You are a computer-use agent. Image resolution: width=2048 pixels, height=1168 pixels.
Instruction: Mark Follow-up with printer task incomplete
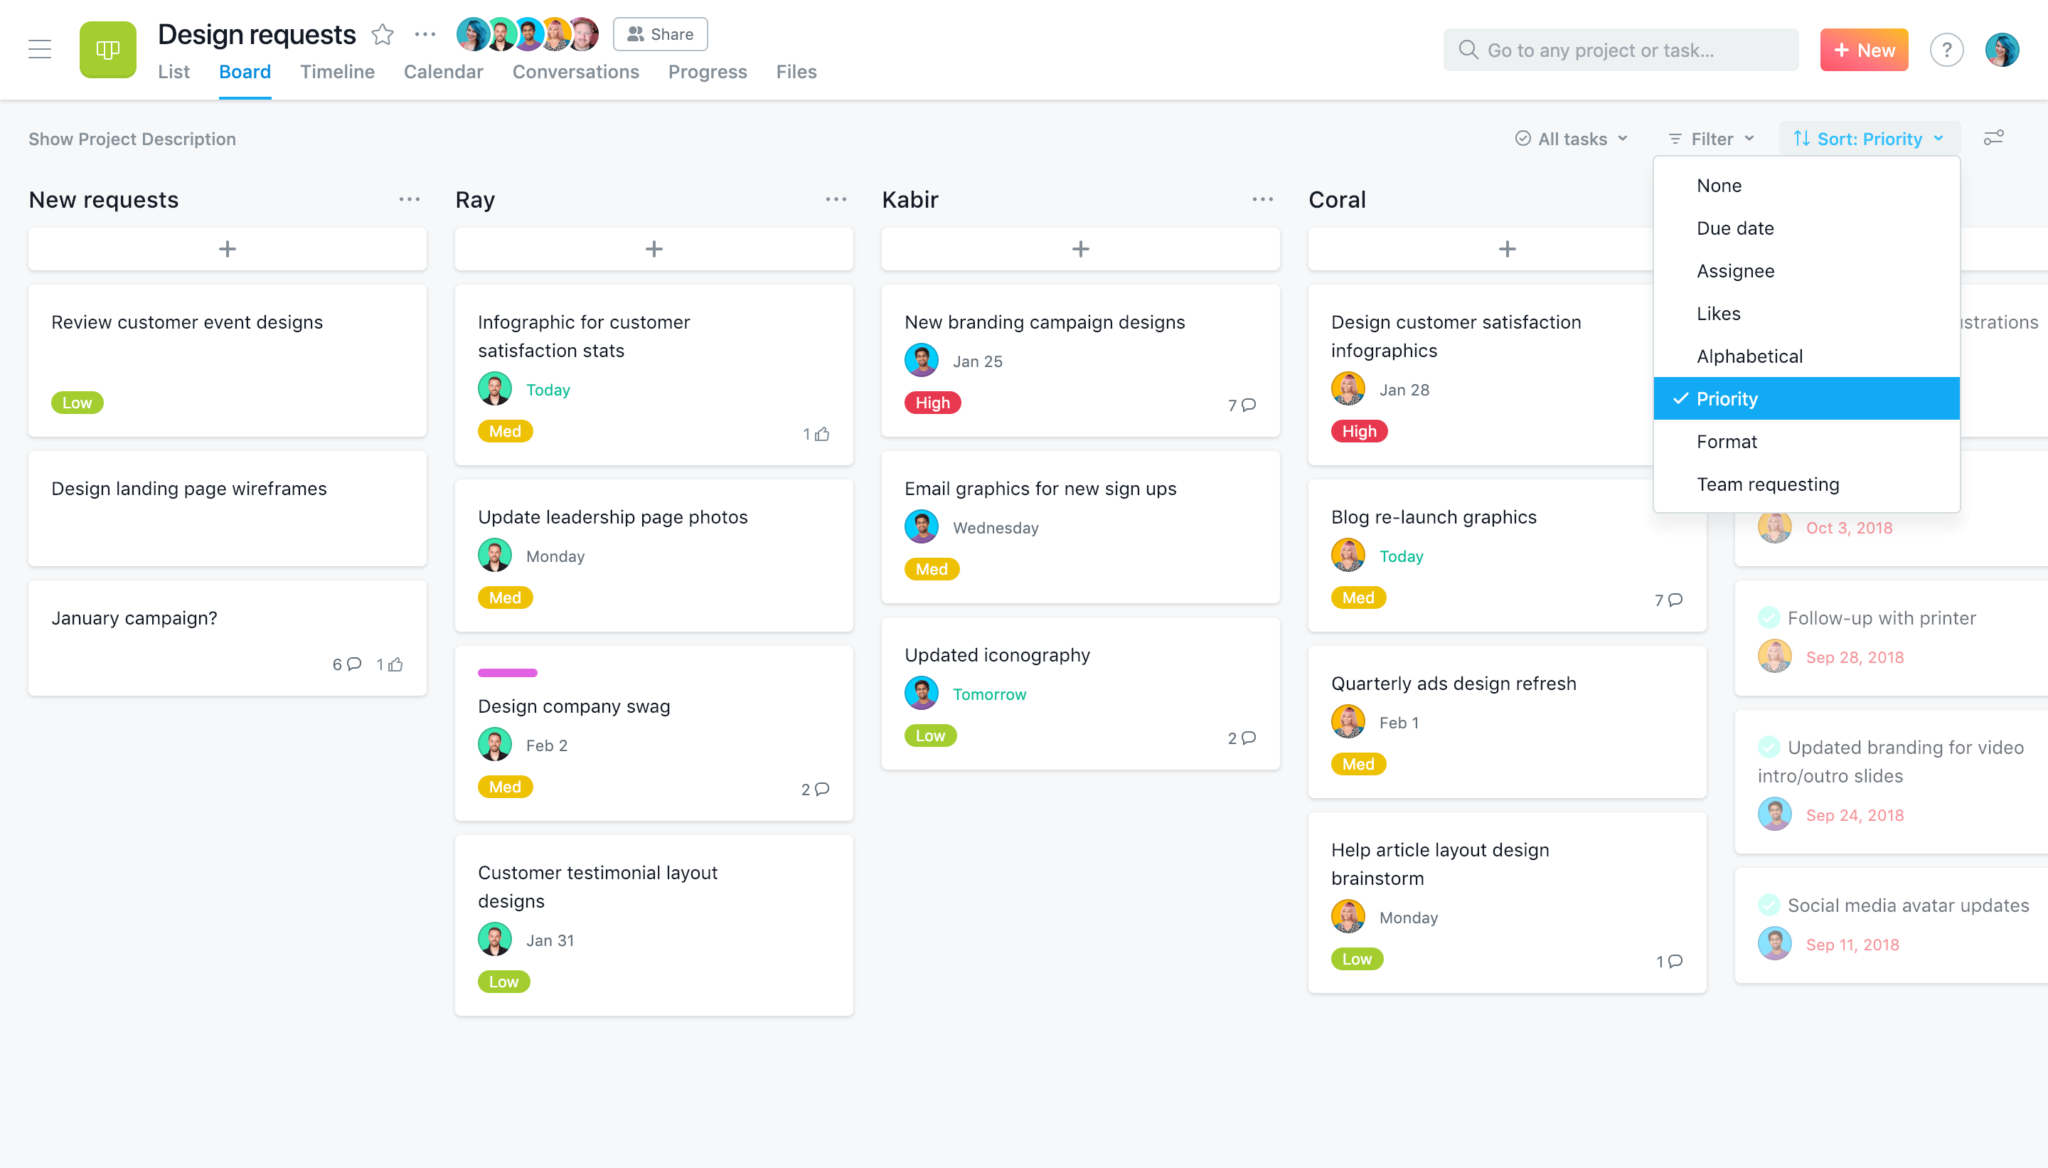tap(1770, 617)
